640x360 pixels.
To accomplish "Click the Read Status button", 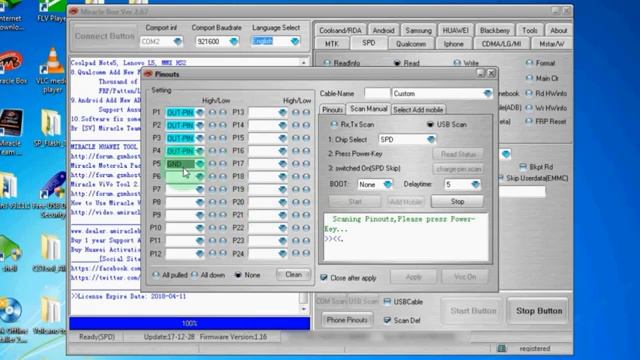I will click(458, 154).
